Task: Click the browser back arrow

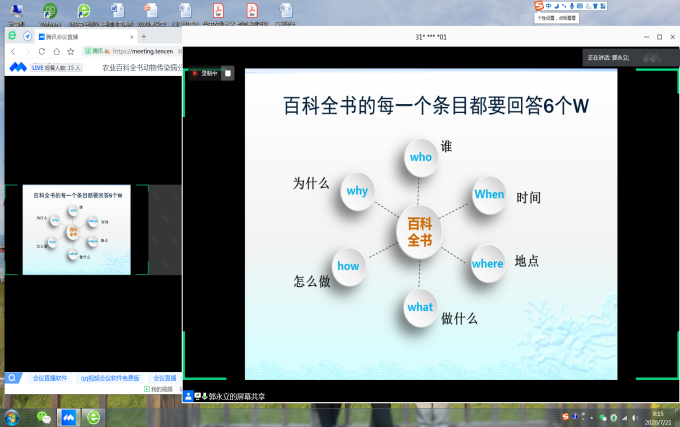Action: (x=13, y=51)
